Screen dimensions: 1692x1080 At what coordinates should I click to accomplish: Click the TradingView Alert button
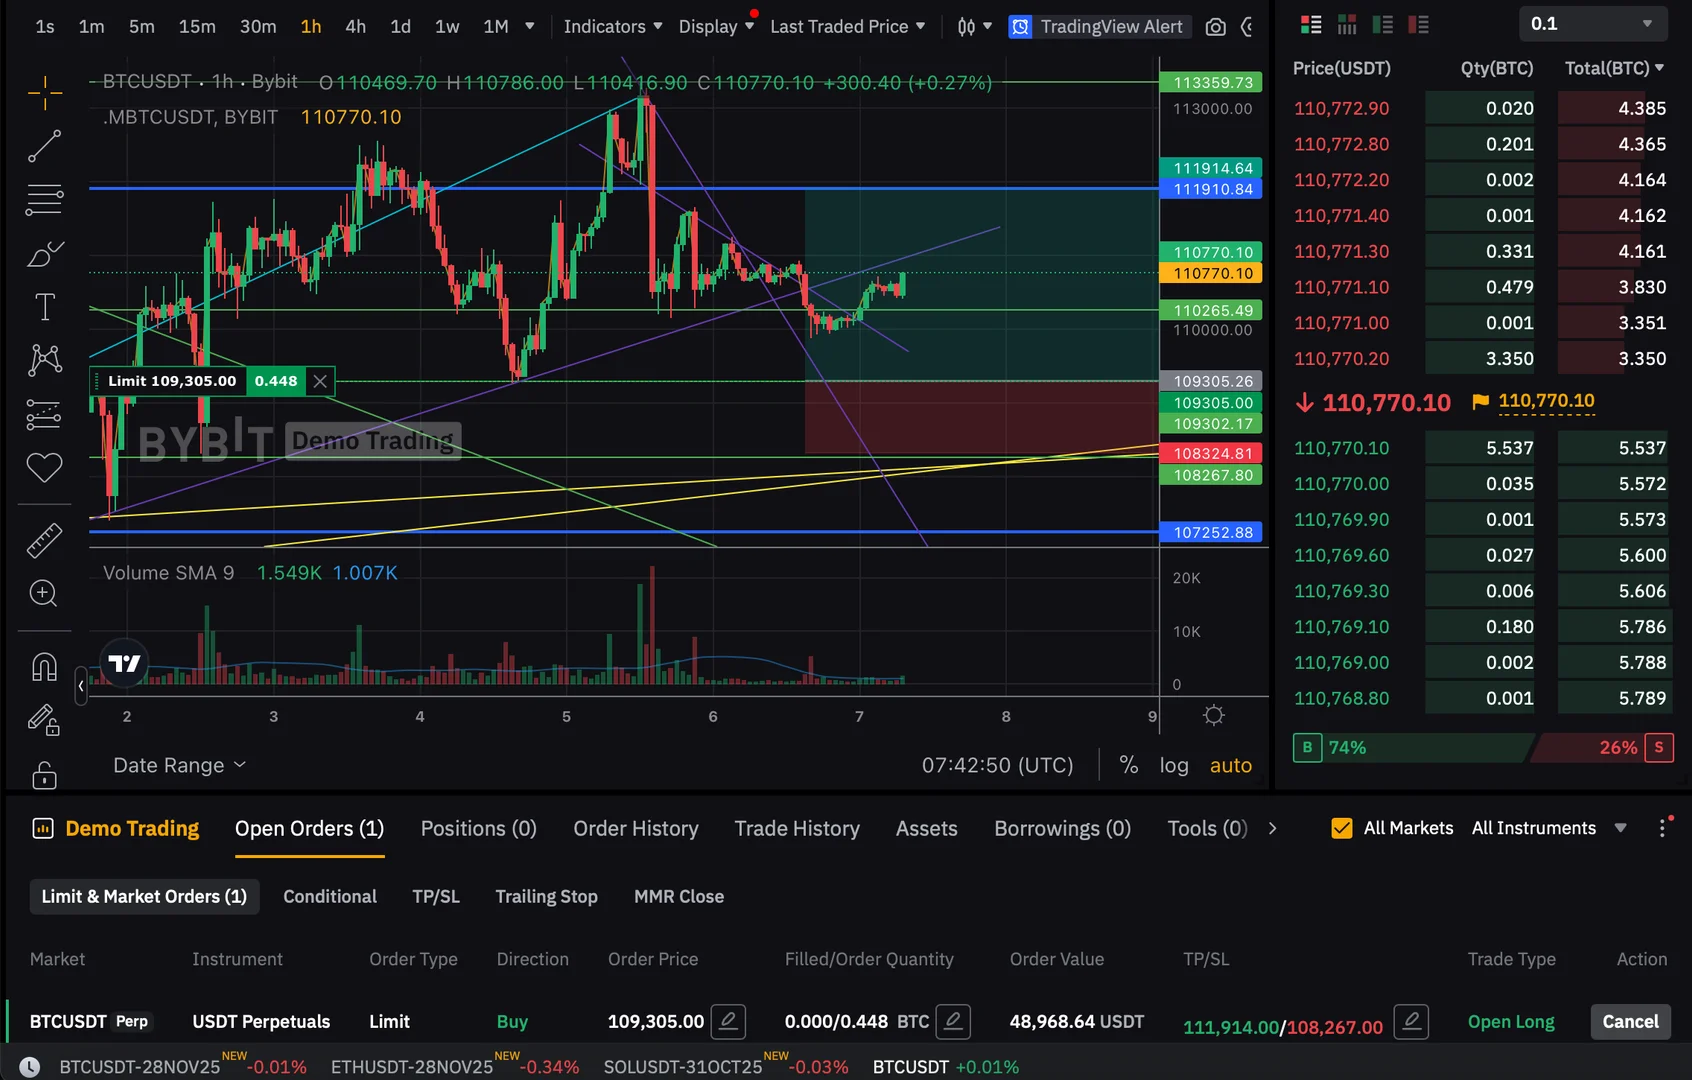pyautogui.click(x=1099, y=27)
